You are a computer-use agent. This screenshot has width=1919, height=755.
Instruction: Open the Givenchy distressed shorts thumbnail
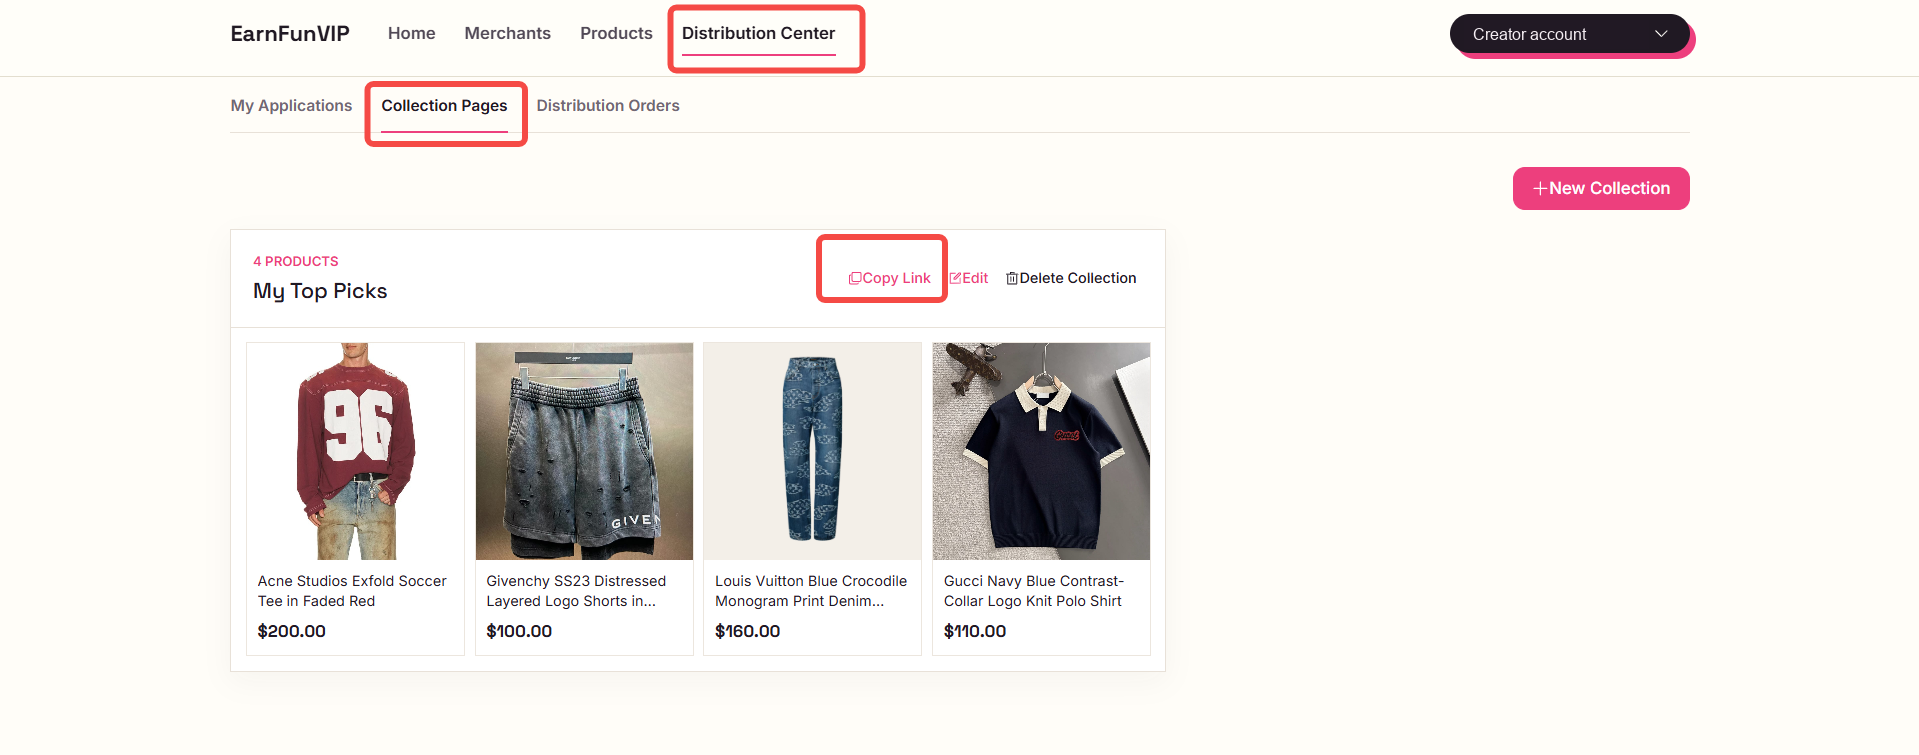point(584,451)
